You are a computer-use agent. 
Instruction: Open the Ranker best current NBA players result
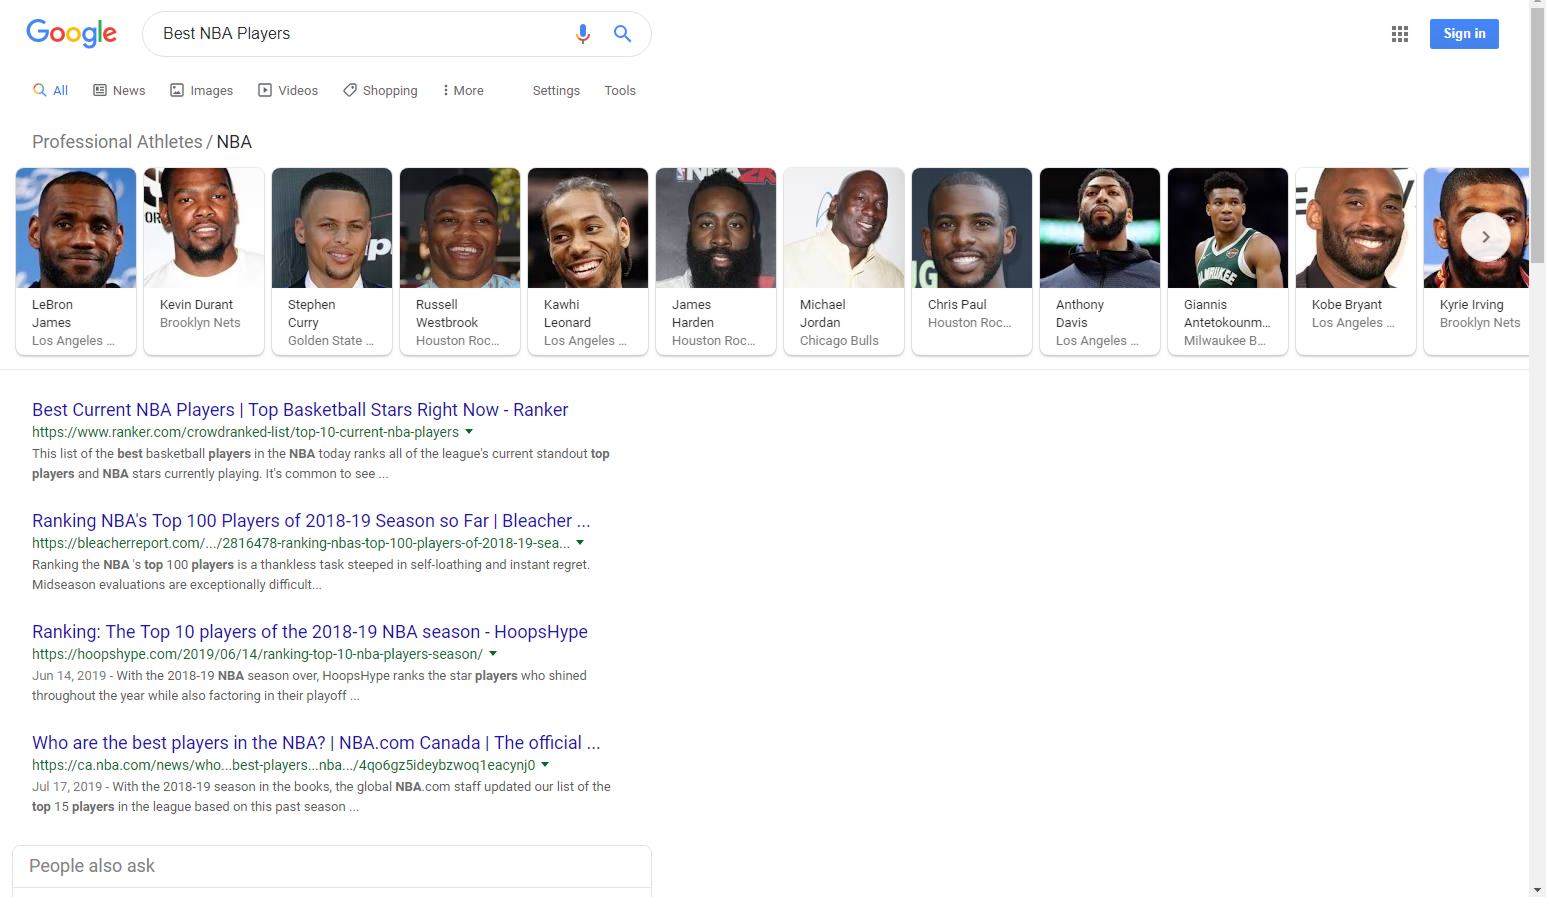299,409
